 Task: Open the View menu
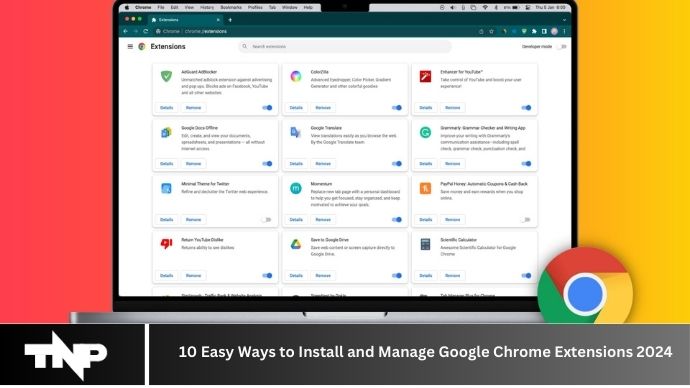(x=189, y=7)
